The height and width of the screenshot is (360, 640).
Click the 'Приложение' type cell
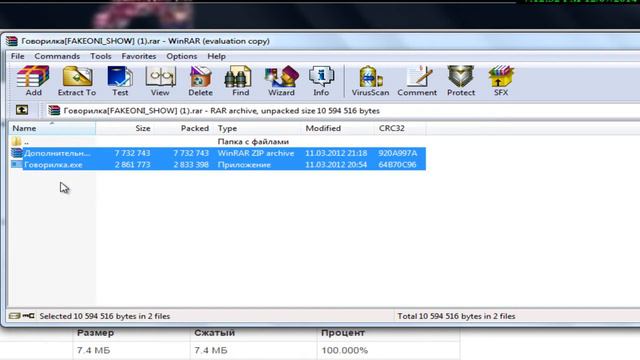[x=244, y=164]
